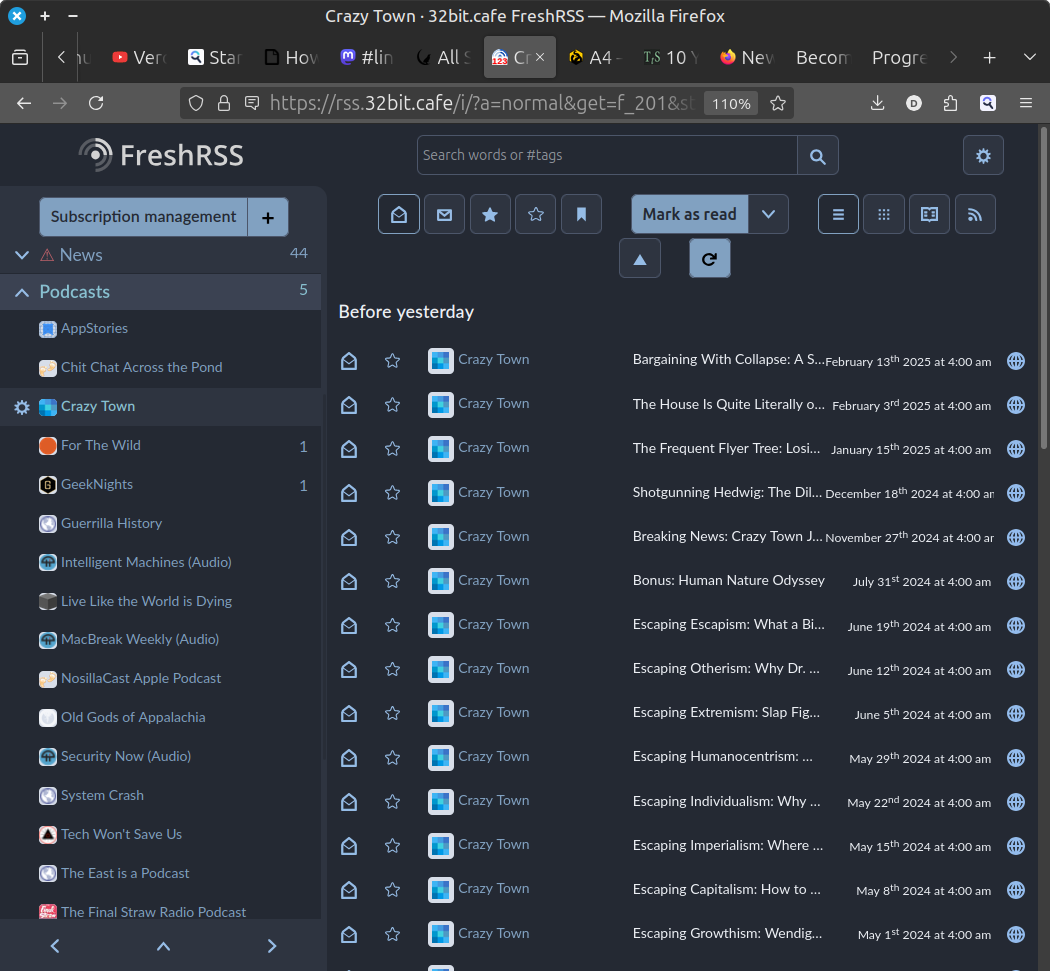
Task: Open Crazy Town feed settings gear
Action: (x=21, y=406)
